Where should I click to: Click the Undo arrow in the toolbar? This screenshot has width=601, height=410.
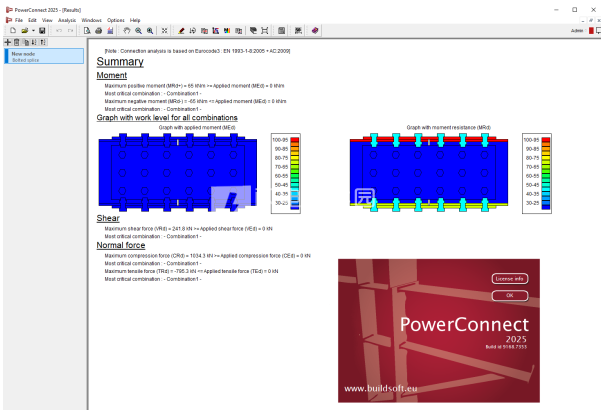click(59, 31)
